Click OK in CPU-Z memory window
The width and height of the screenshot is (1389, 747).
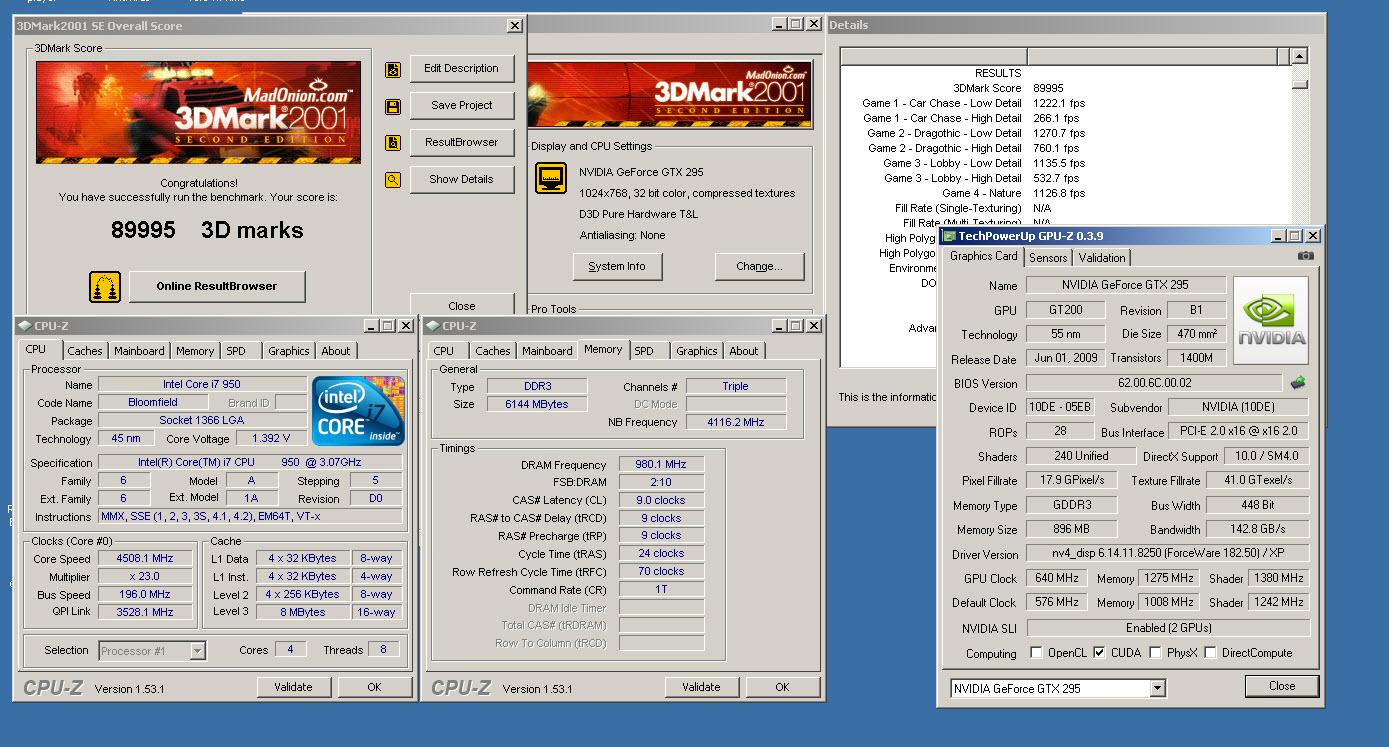[x=782, y=687]
